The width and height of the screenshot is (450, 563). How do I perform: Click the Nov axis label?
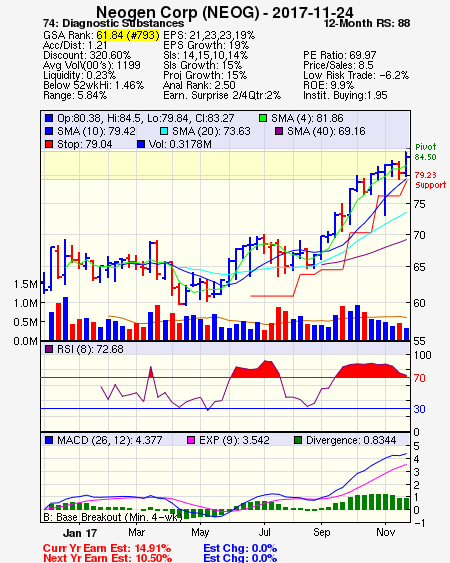pyautogui.click(x=385, y=532)
